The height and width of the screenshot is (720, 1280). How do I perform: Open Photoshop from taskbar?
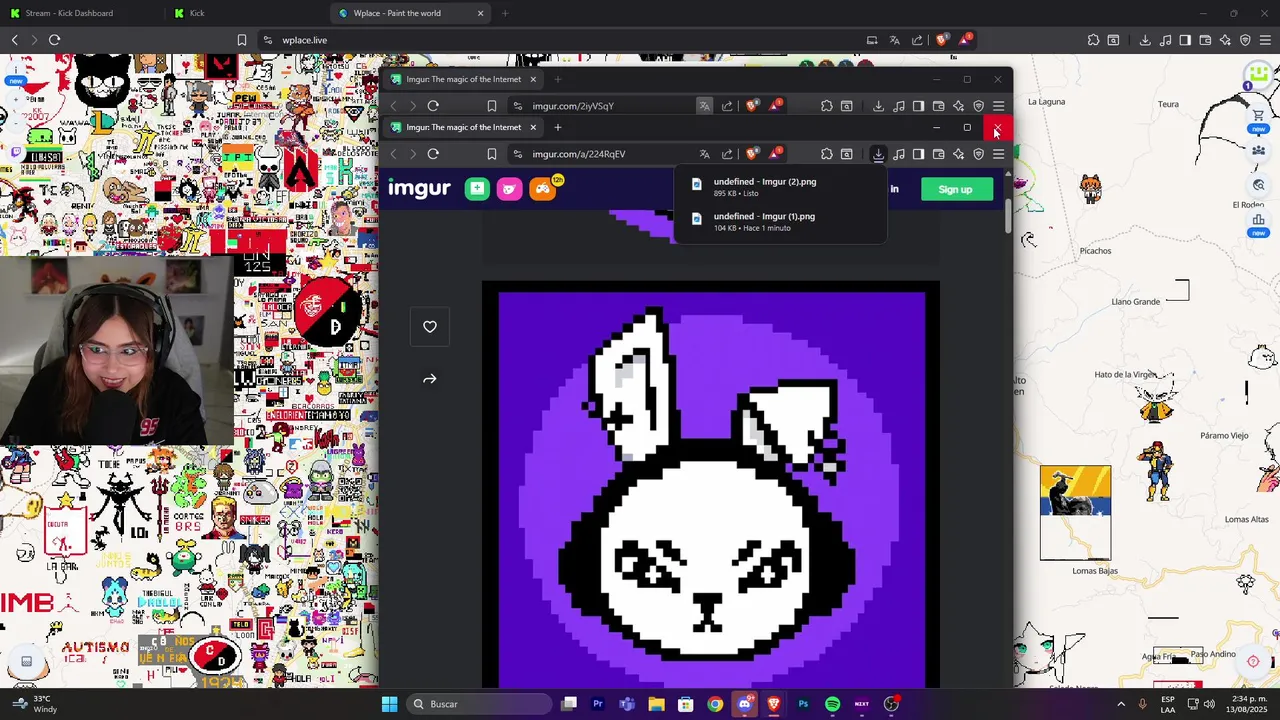click(x=803, y=704)
